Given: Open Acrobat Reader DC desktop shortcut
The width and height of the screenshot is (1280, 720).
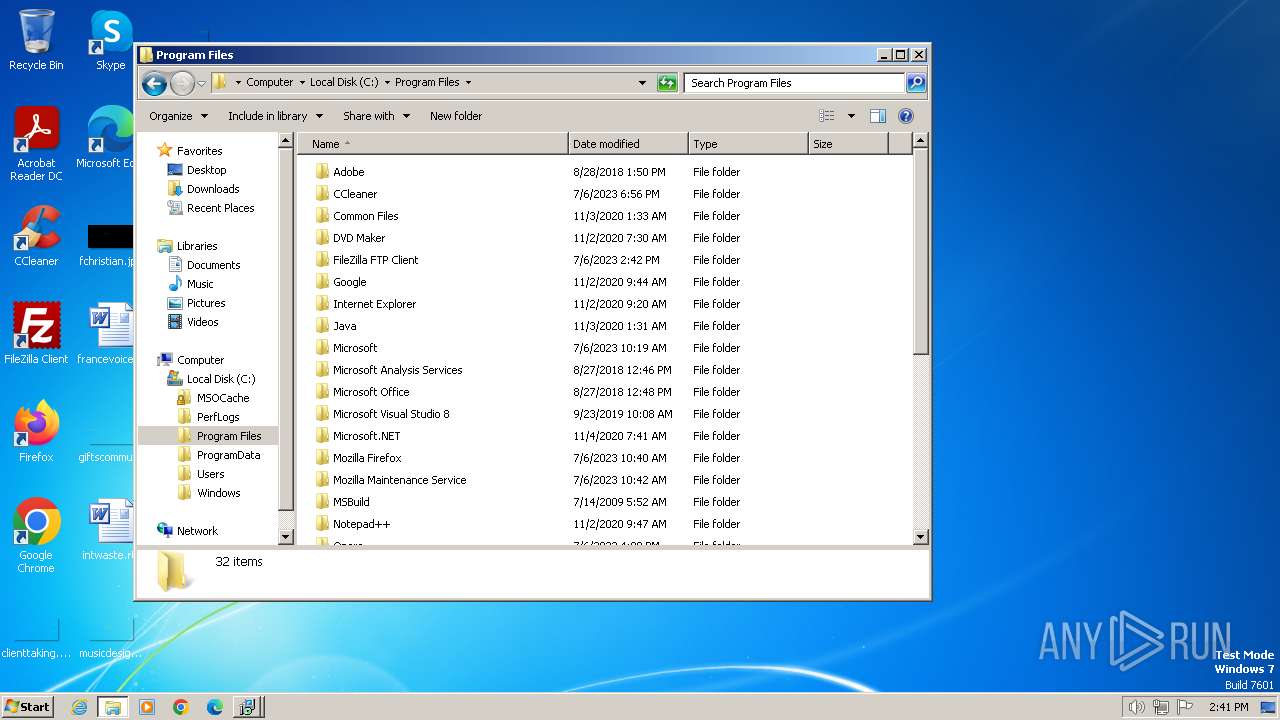Looking at the screenshot, I should (36, 144).
